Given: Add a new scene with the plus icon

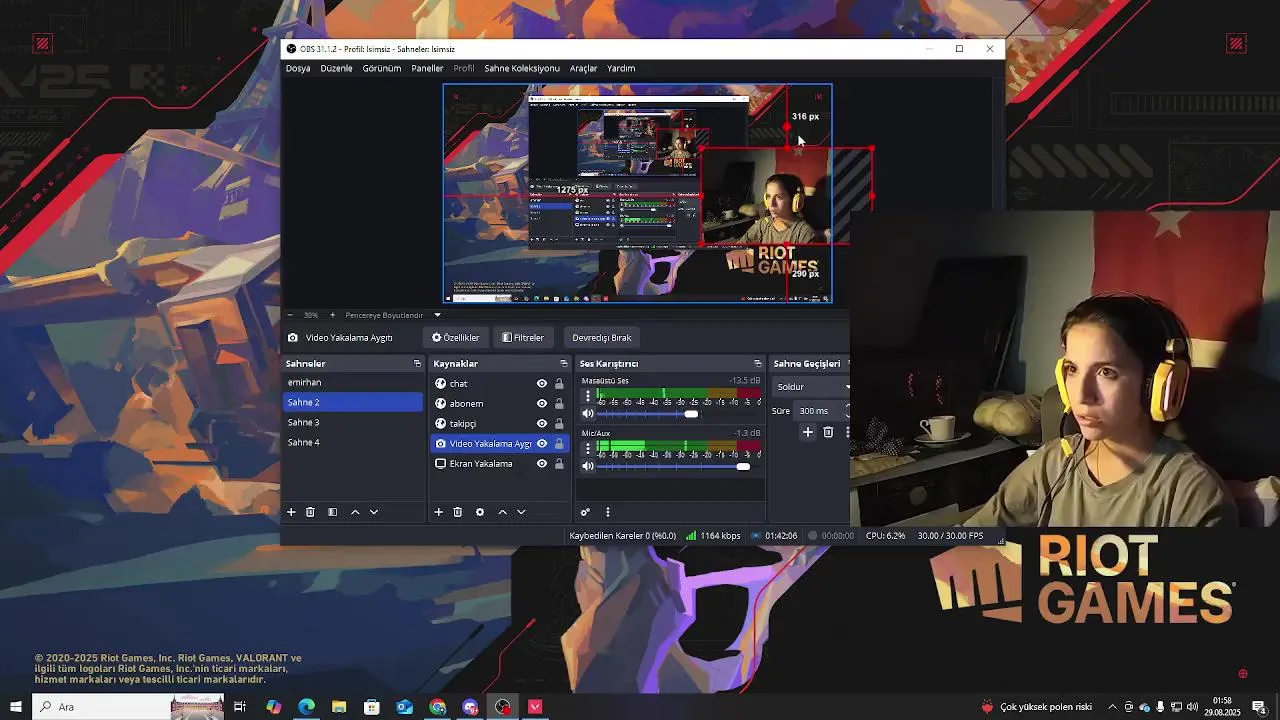Looking at the screenshot, I should point(291,512).
